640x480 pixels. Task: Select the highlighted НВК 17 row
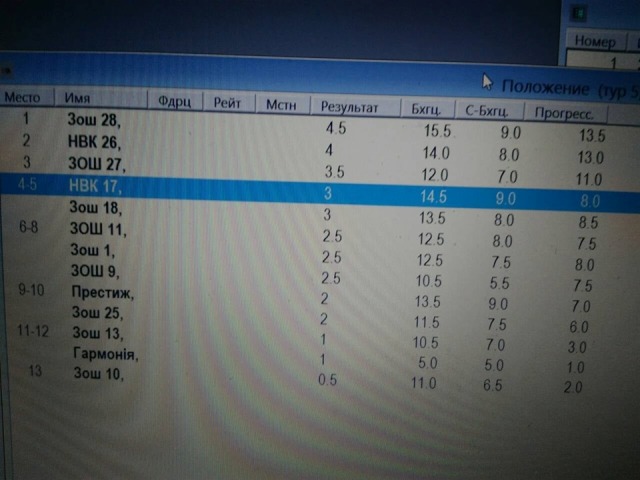(x=320, y=193)
